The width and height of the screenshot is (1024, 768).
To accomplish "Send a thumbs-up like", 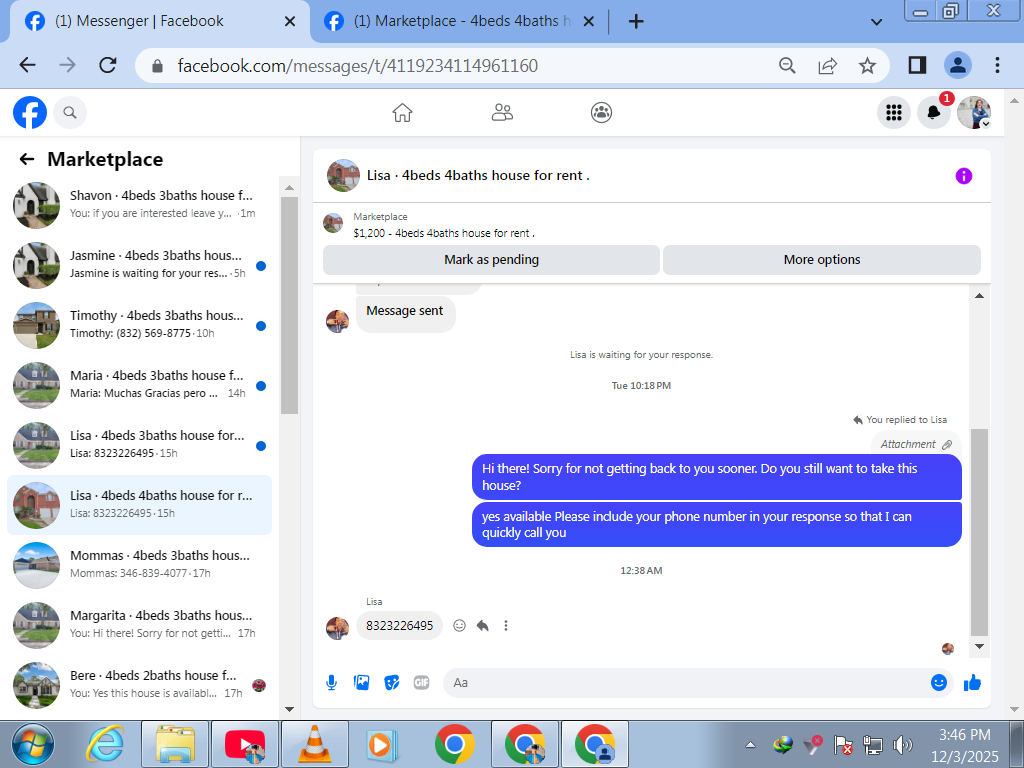I will point(972,683).
